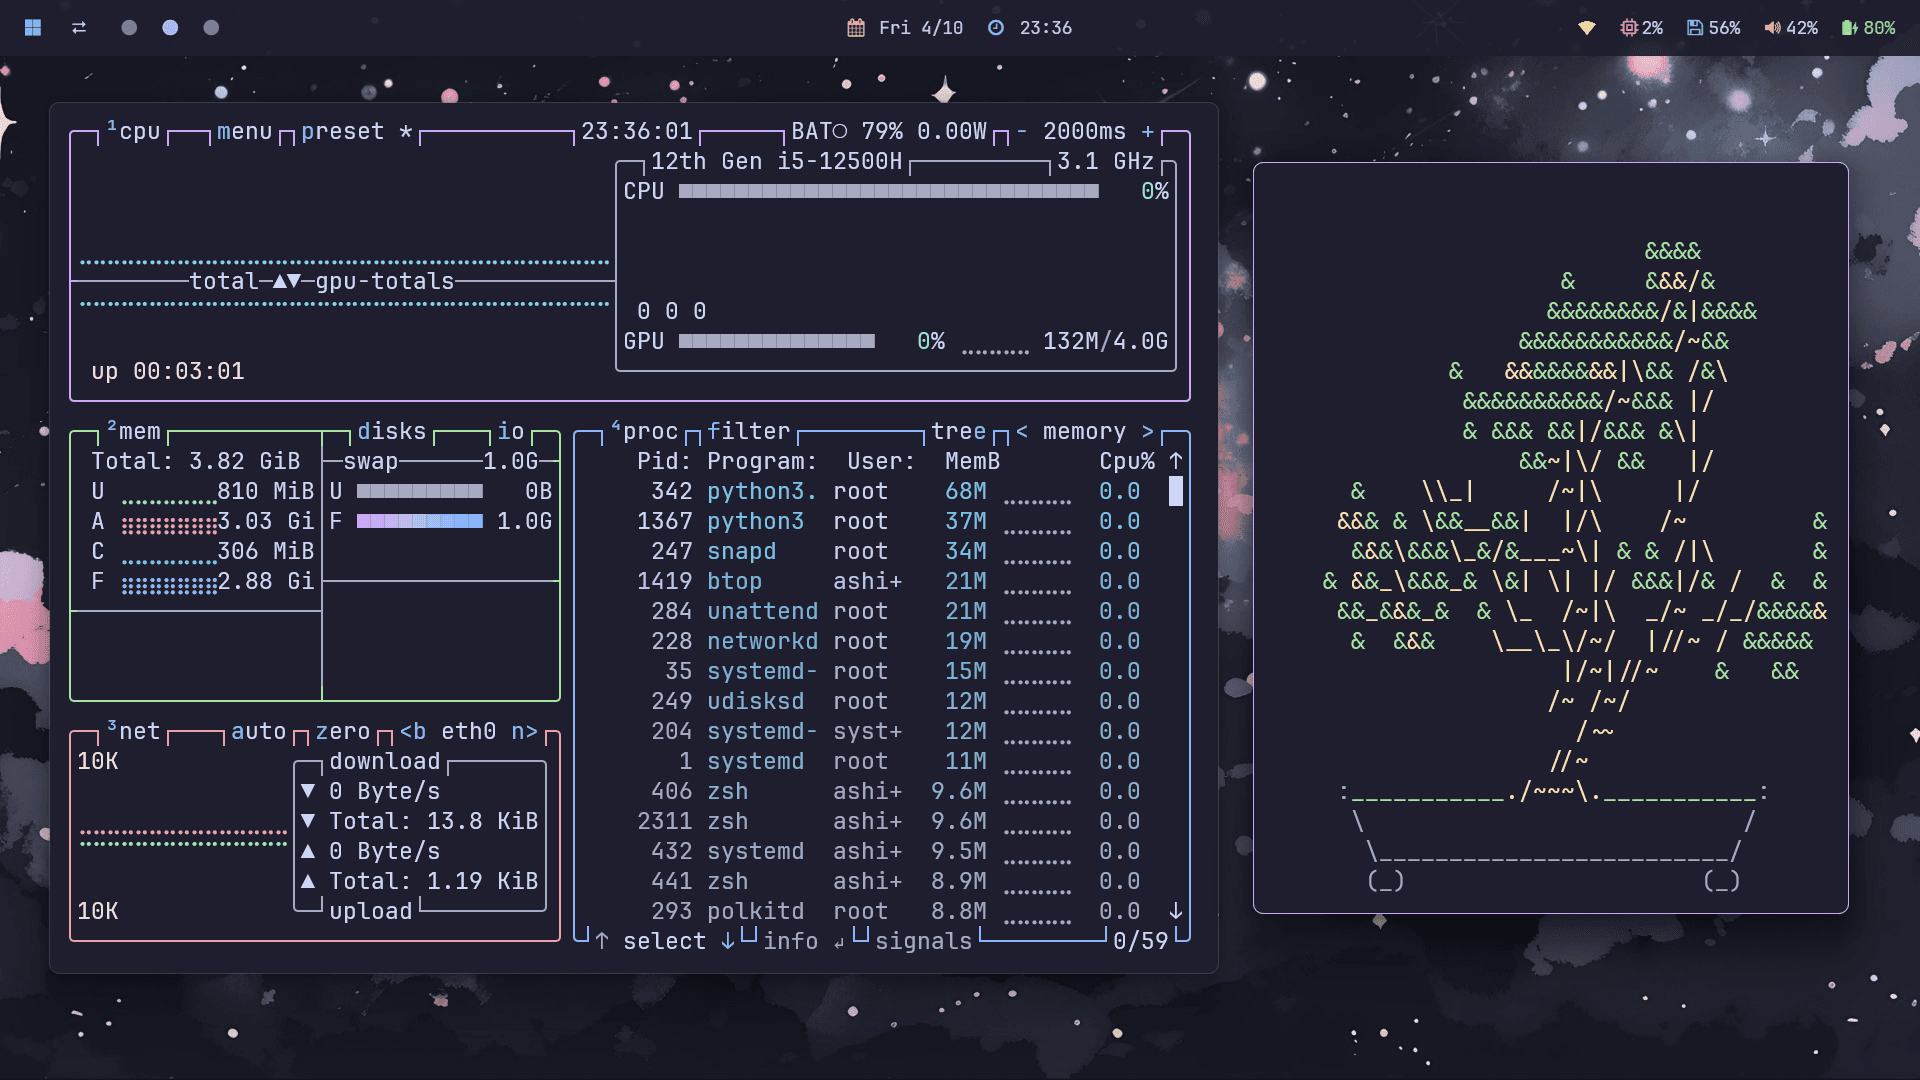1920x1080 pixels.
Task: Click right arrow to change memory sorting
Action: 1148,431
